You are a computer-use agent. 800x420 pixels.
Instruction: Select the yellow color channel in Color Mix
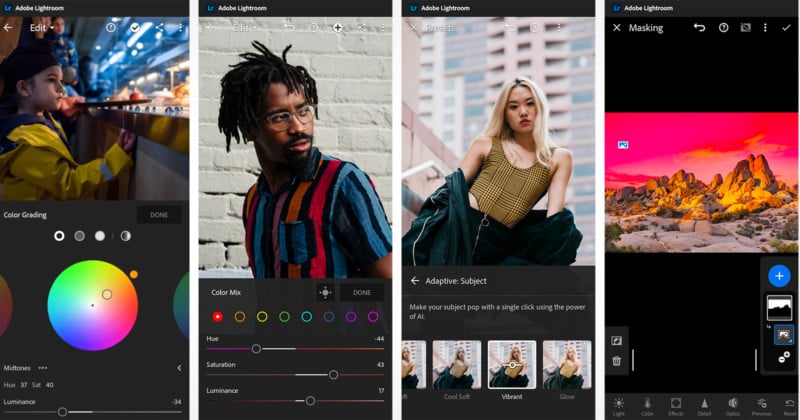click(262, 317)
